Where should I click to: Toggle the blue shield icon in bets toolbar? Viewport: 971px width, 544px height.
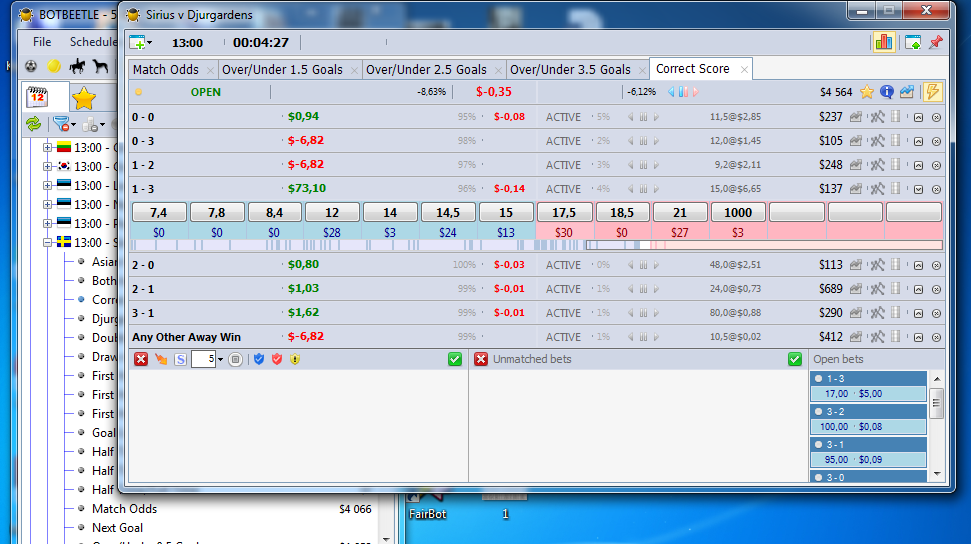[257, 359]
